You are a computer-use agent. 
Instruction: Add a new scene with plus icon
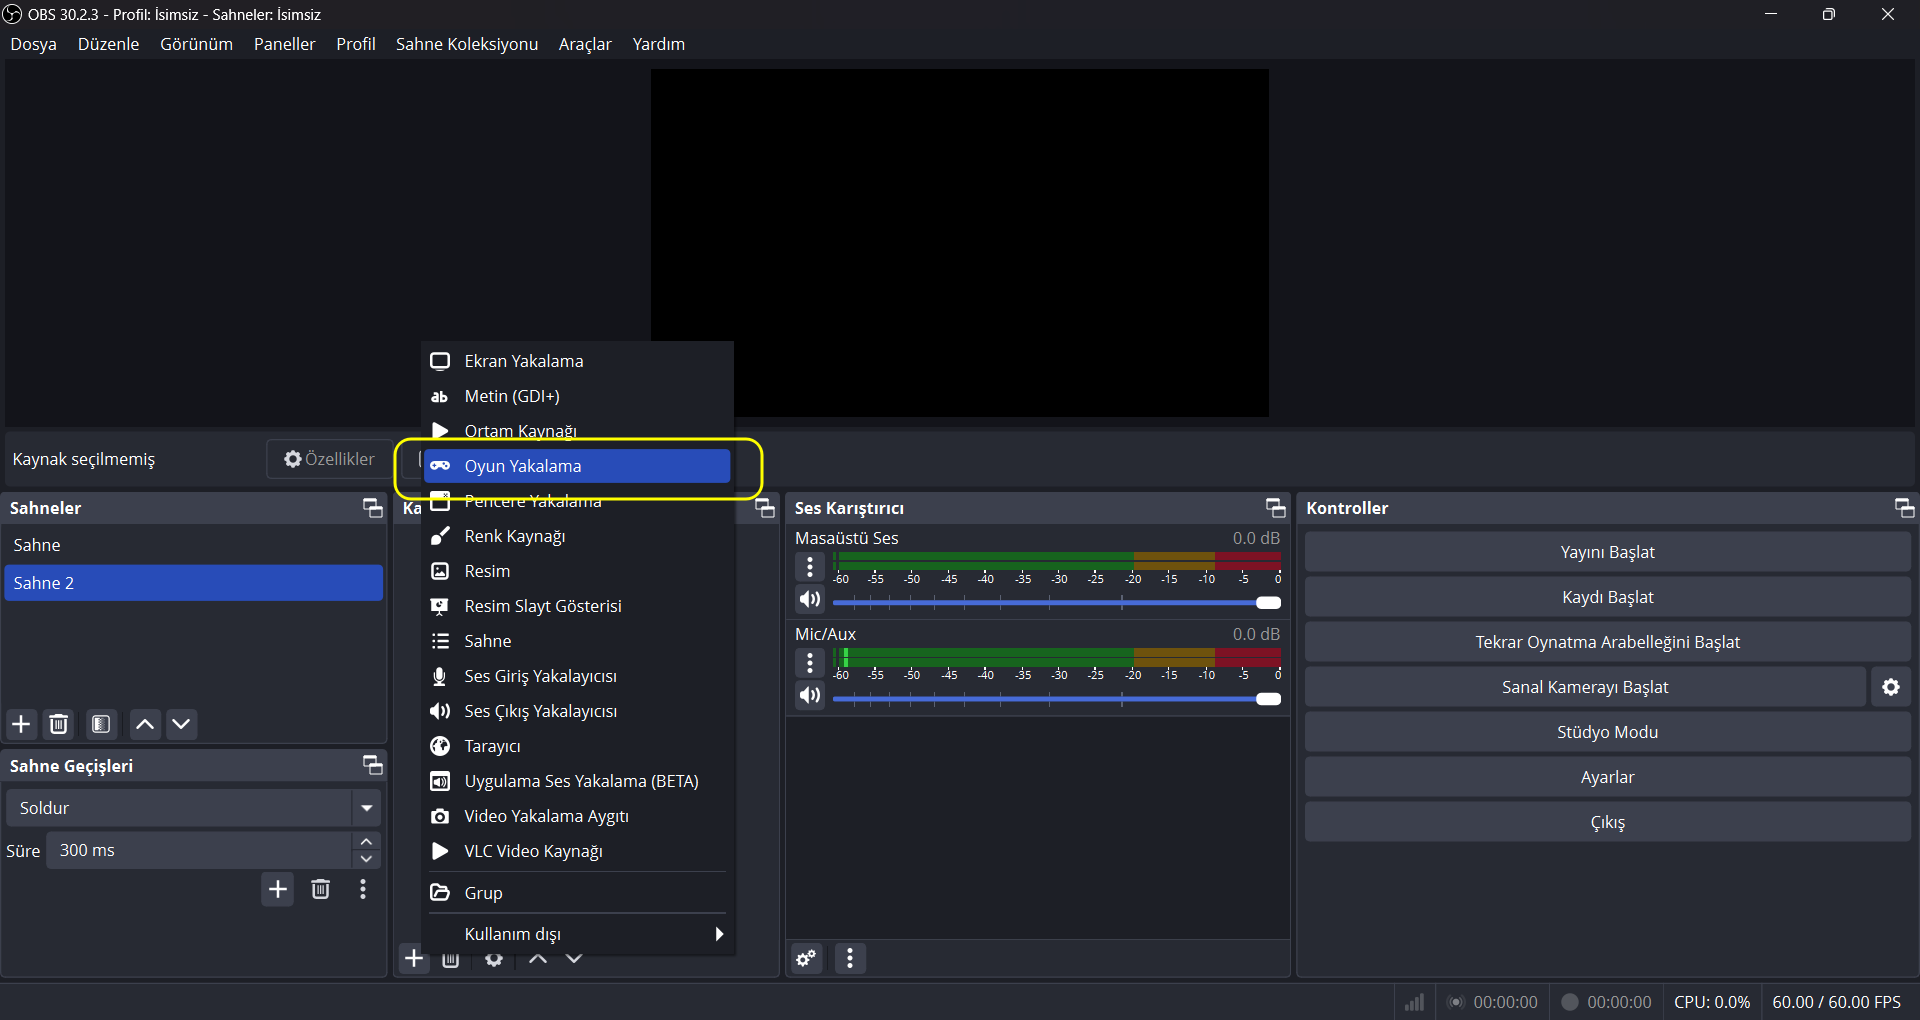(21, 724)
